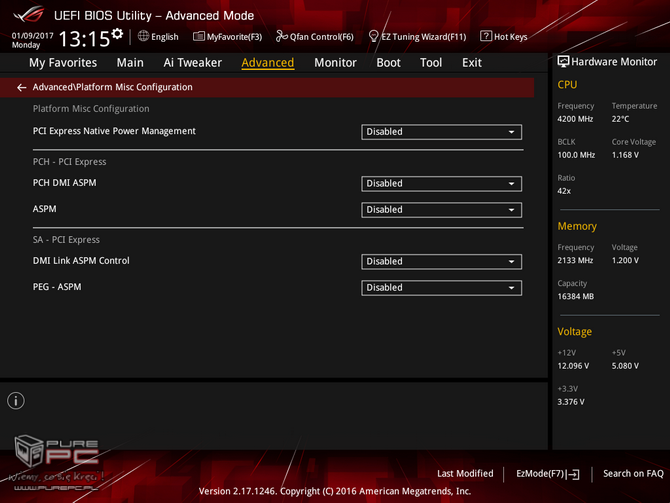This screenshot has width=670, height=503.
Task: Change language via English button
Action: tap(165, 37)
